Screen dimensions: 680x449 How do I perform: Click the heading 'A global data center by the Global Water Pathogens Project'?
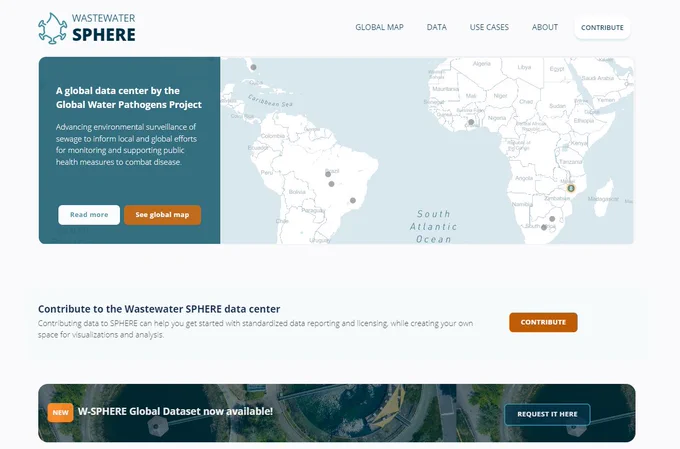click(129, 98)
